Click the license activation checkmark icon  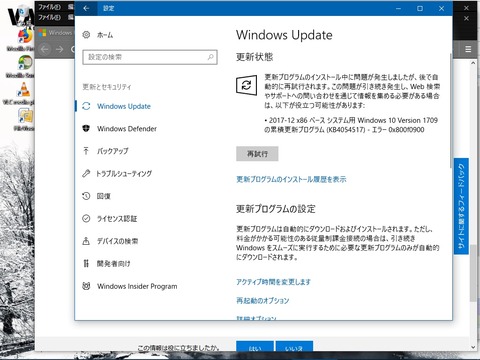click(x=86, y=218)
